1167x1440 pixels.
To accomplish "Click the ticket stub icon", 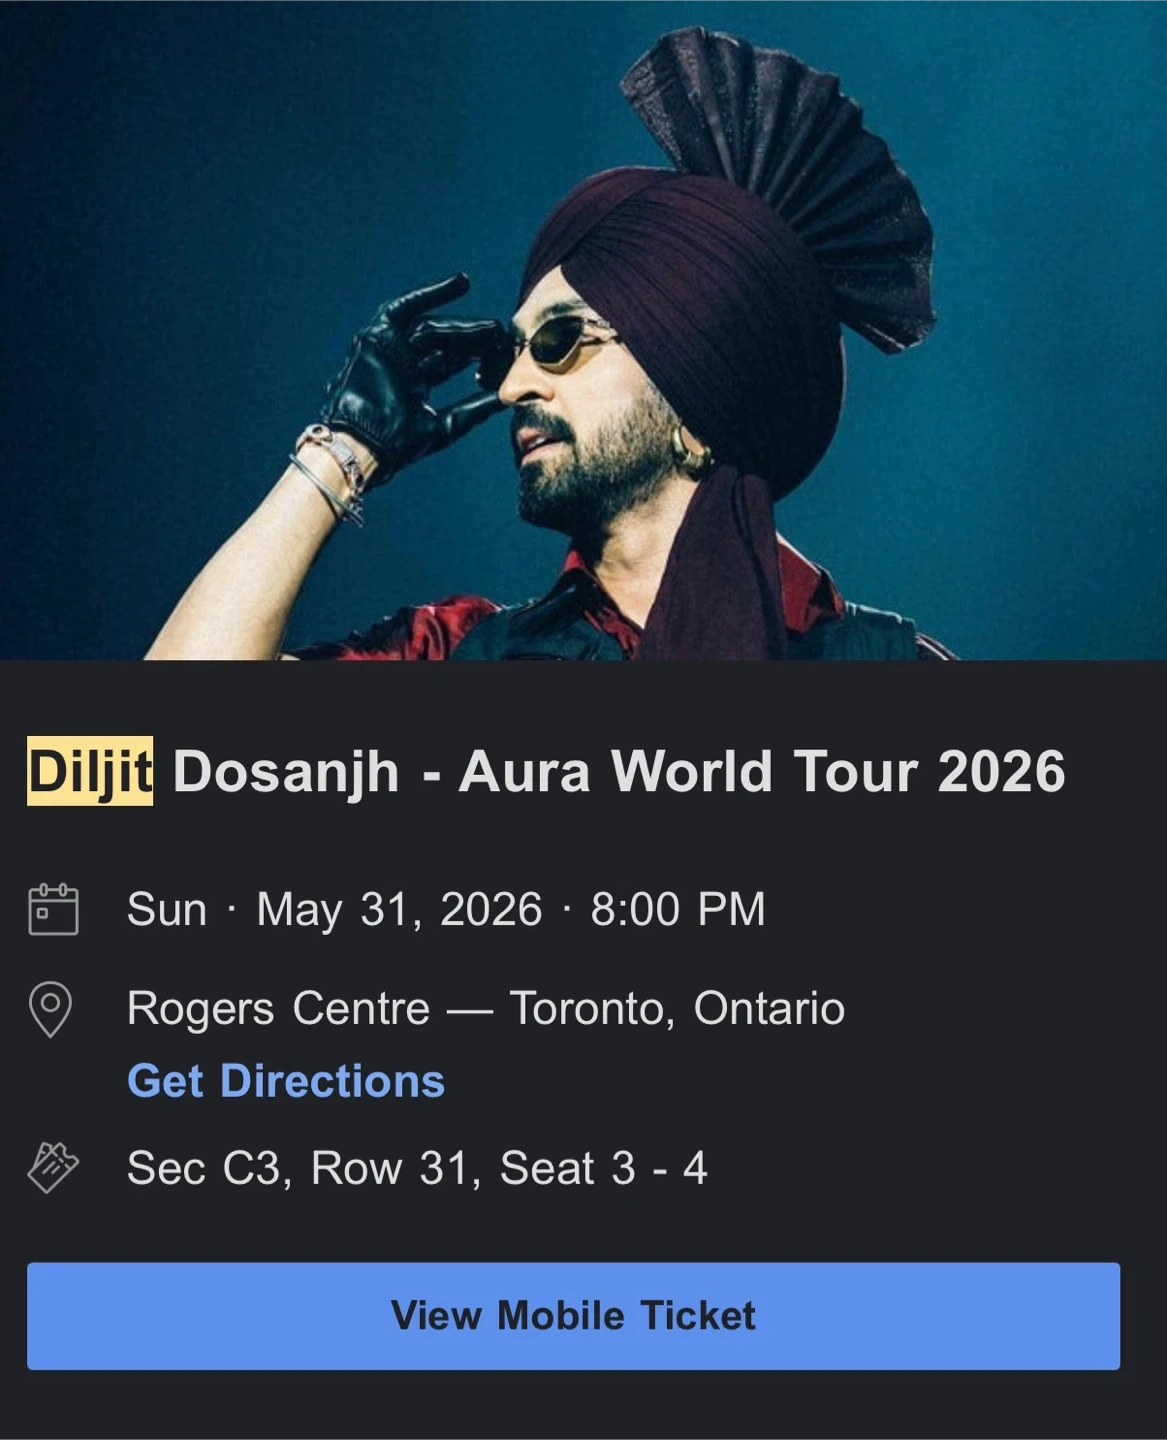I will [x=53, y=1167].
